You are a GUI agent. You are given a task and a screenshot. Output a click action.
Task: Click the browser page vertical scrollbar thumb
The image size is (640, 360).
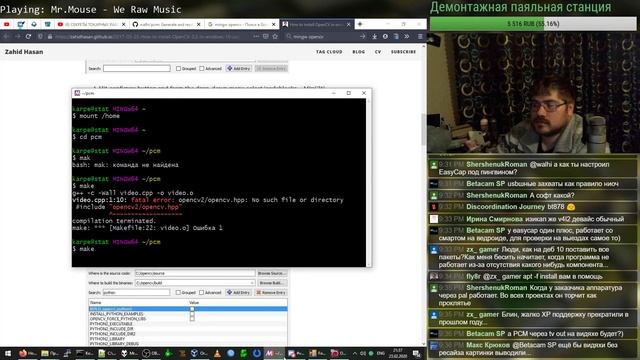click(x=423, y=129)
